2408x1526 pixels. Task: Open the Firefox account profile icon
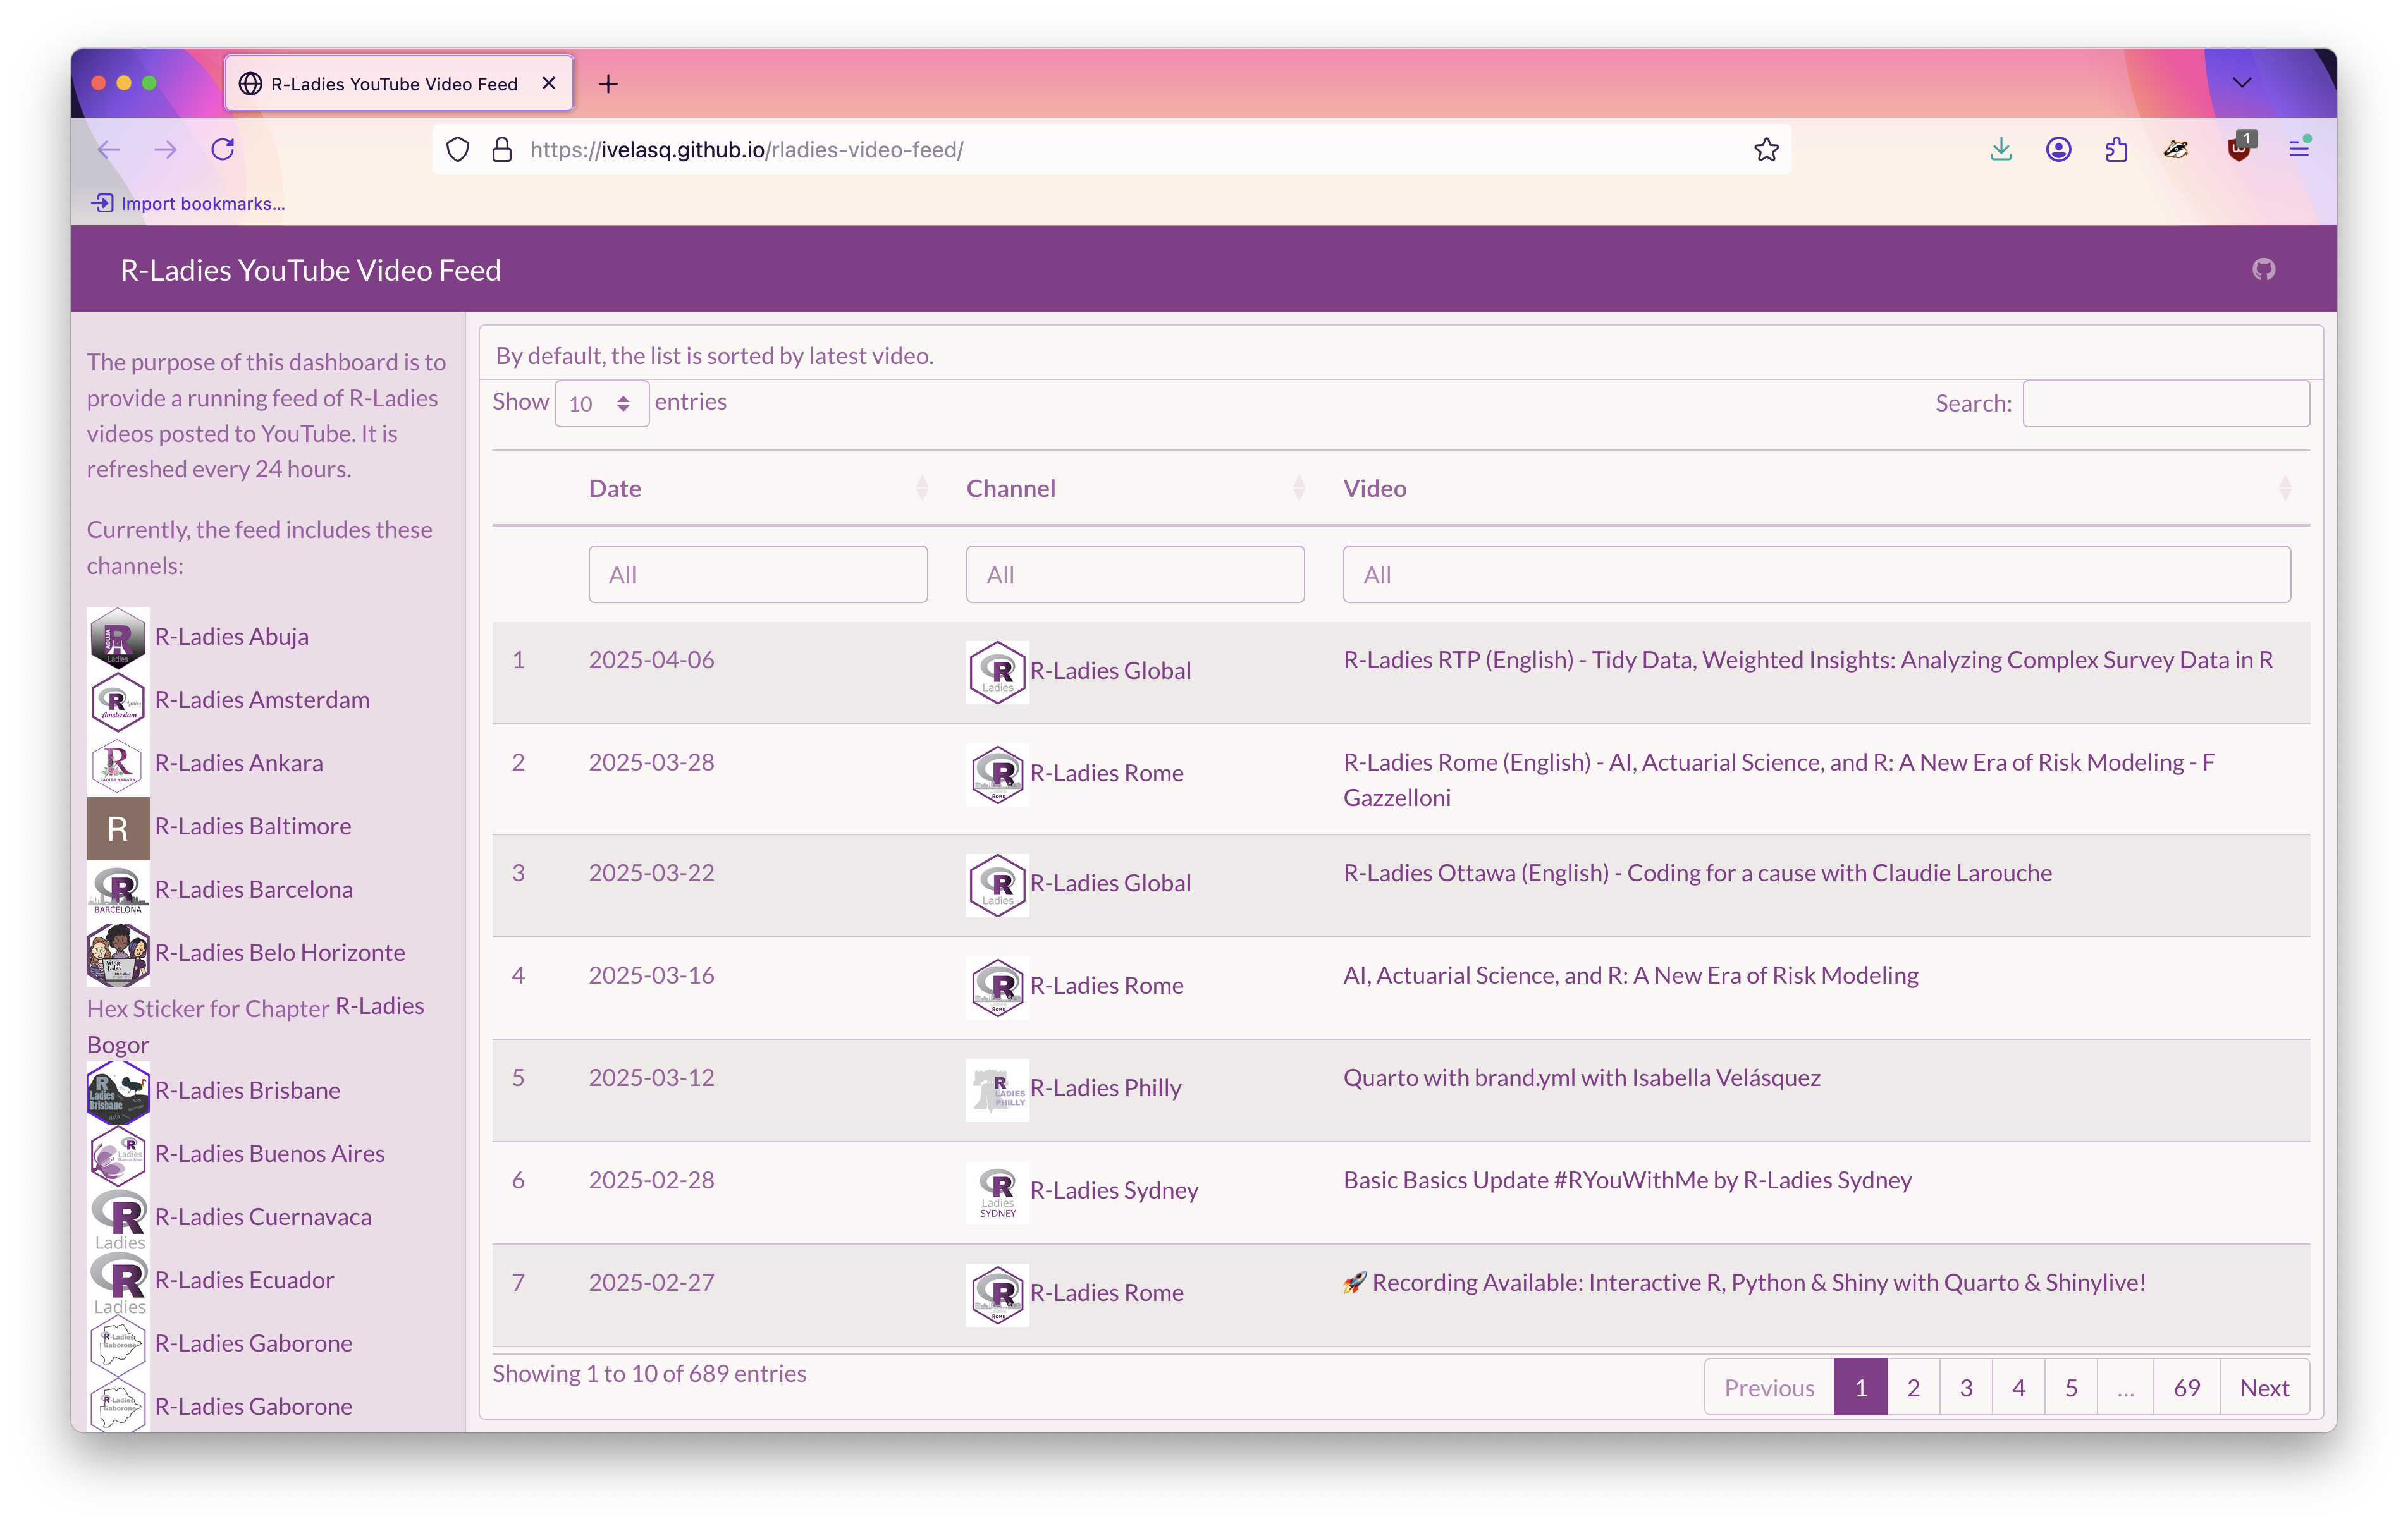2058,149
